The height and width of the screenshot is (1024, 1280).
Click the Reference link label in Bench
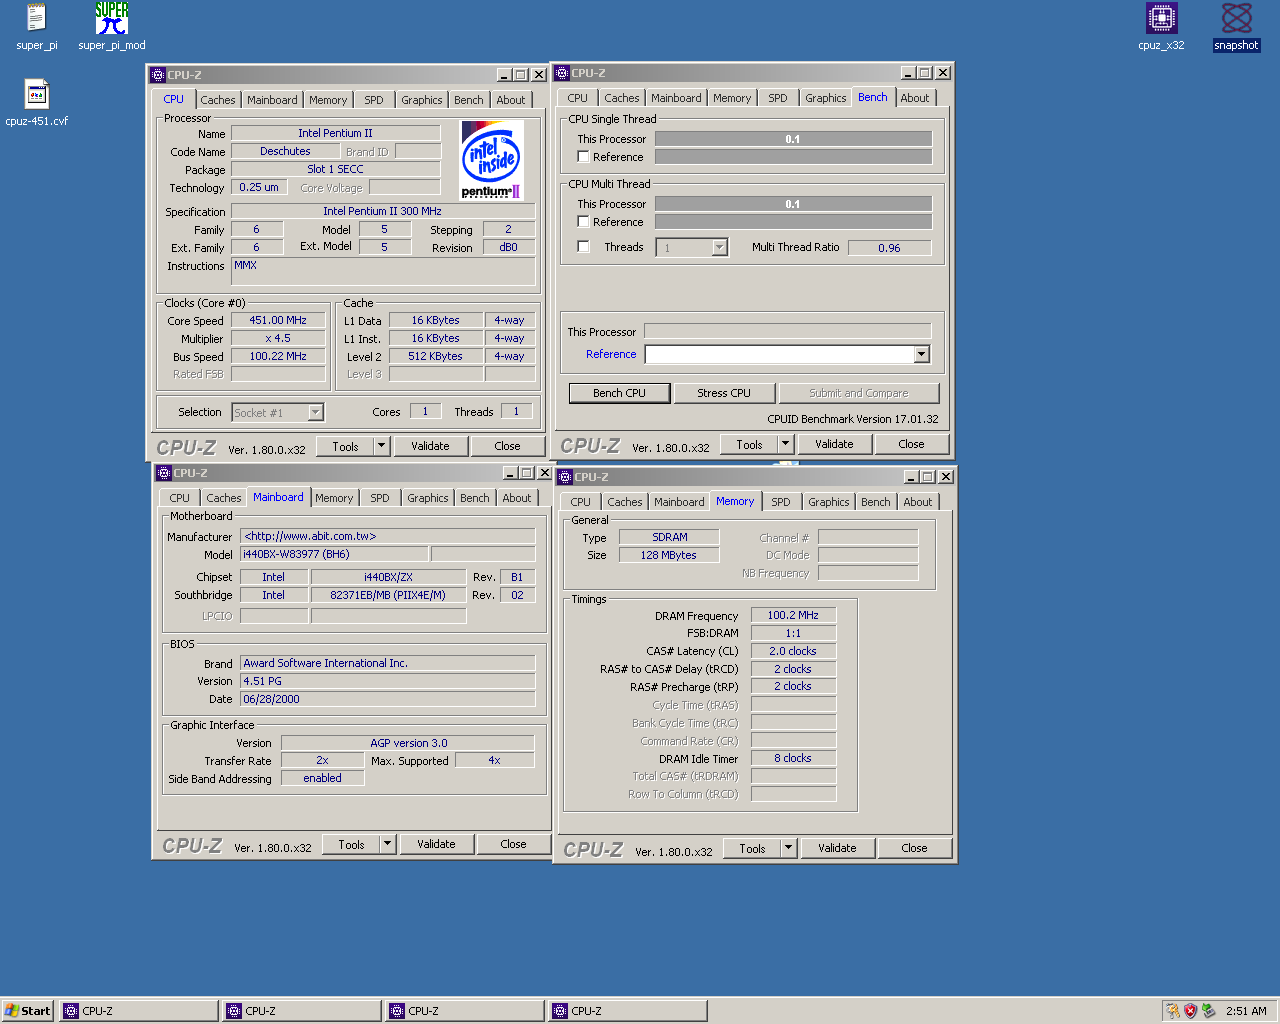coord(611,354)
